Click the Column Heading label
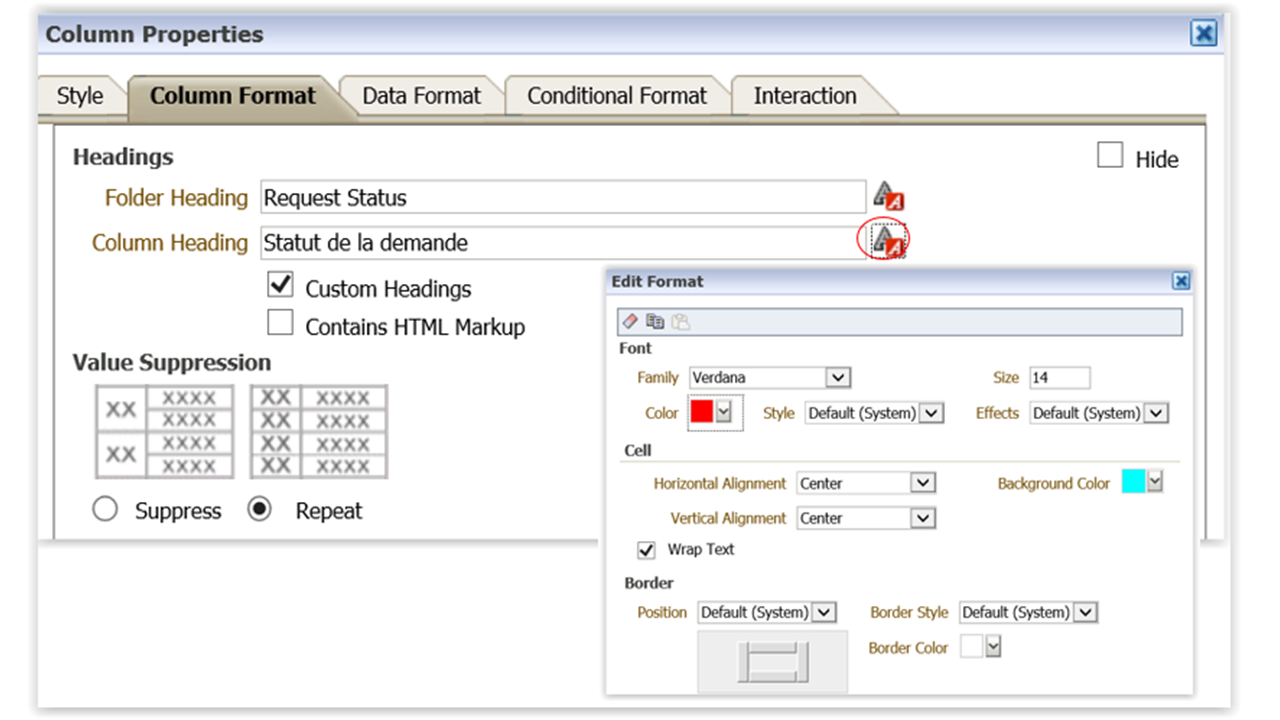Screen dimensions: 1280x720 [170, 243]
